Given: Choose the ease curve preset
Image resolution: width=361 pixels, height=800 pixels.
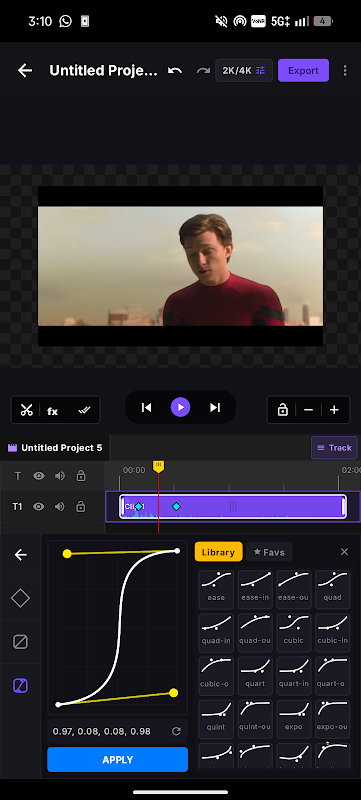Looking at the screenshot, I should click(216, 589).
